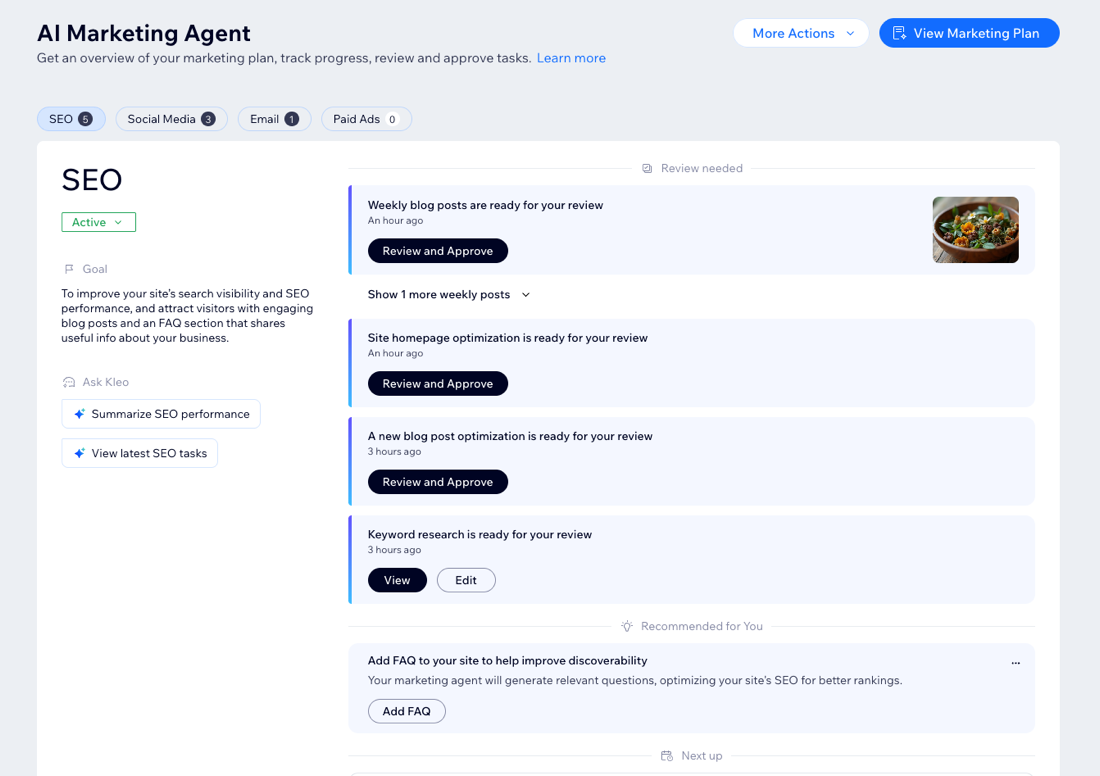Click the Learn more link
Screen dimensions: 1100x776
coord(571,57)
